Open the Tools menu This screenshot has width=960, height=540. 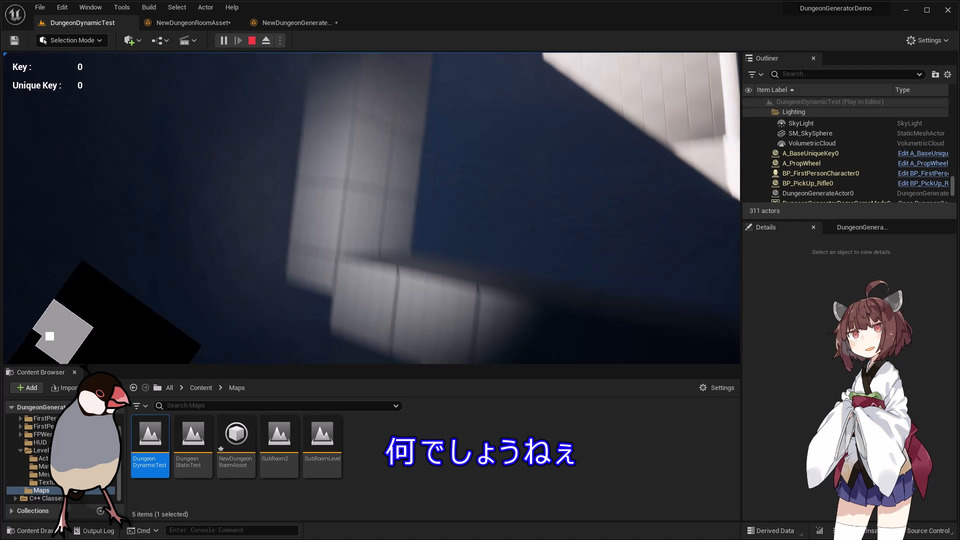[x=122, y=7]
